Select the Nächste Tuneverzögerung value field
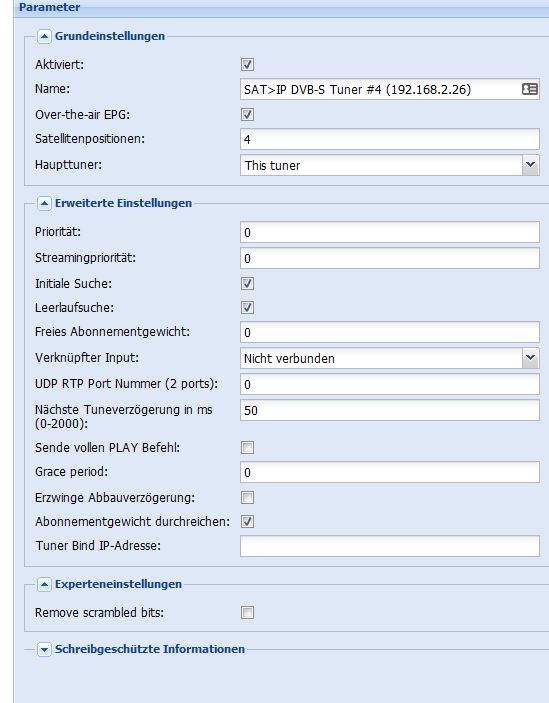This screenshot has height=703, width=549. [390, 410]
